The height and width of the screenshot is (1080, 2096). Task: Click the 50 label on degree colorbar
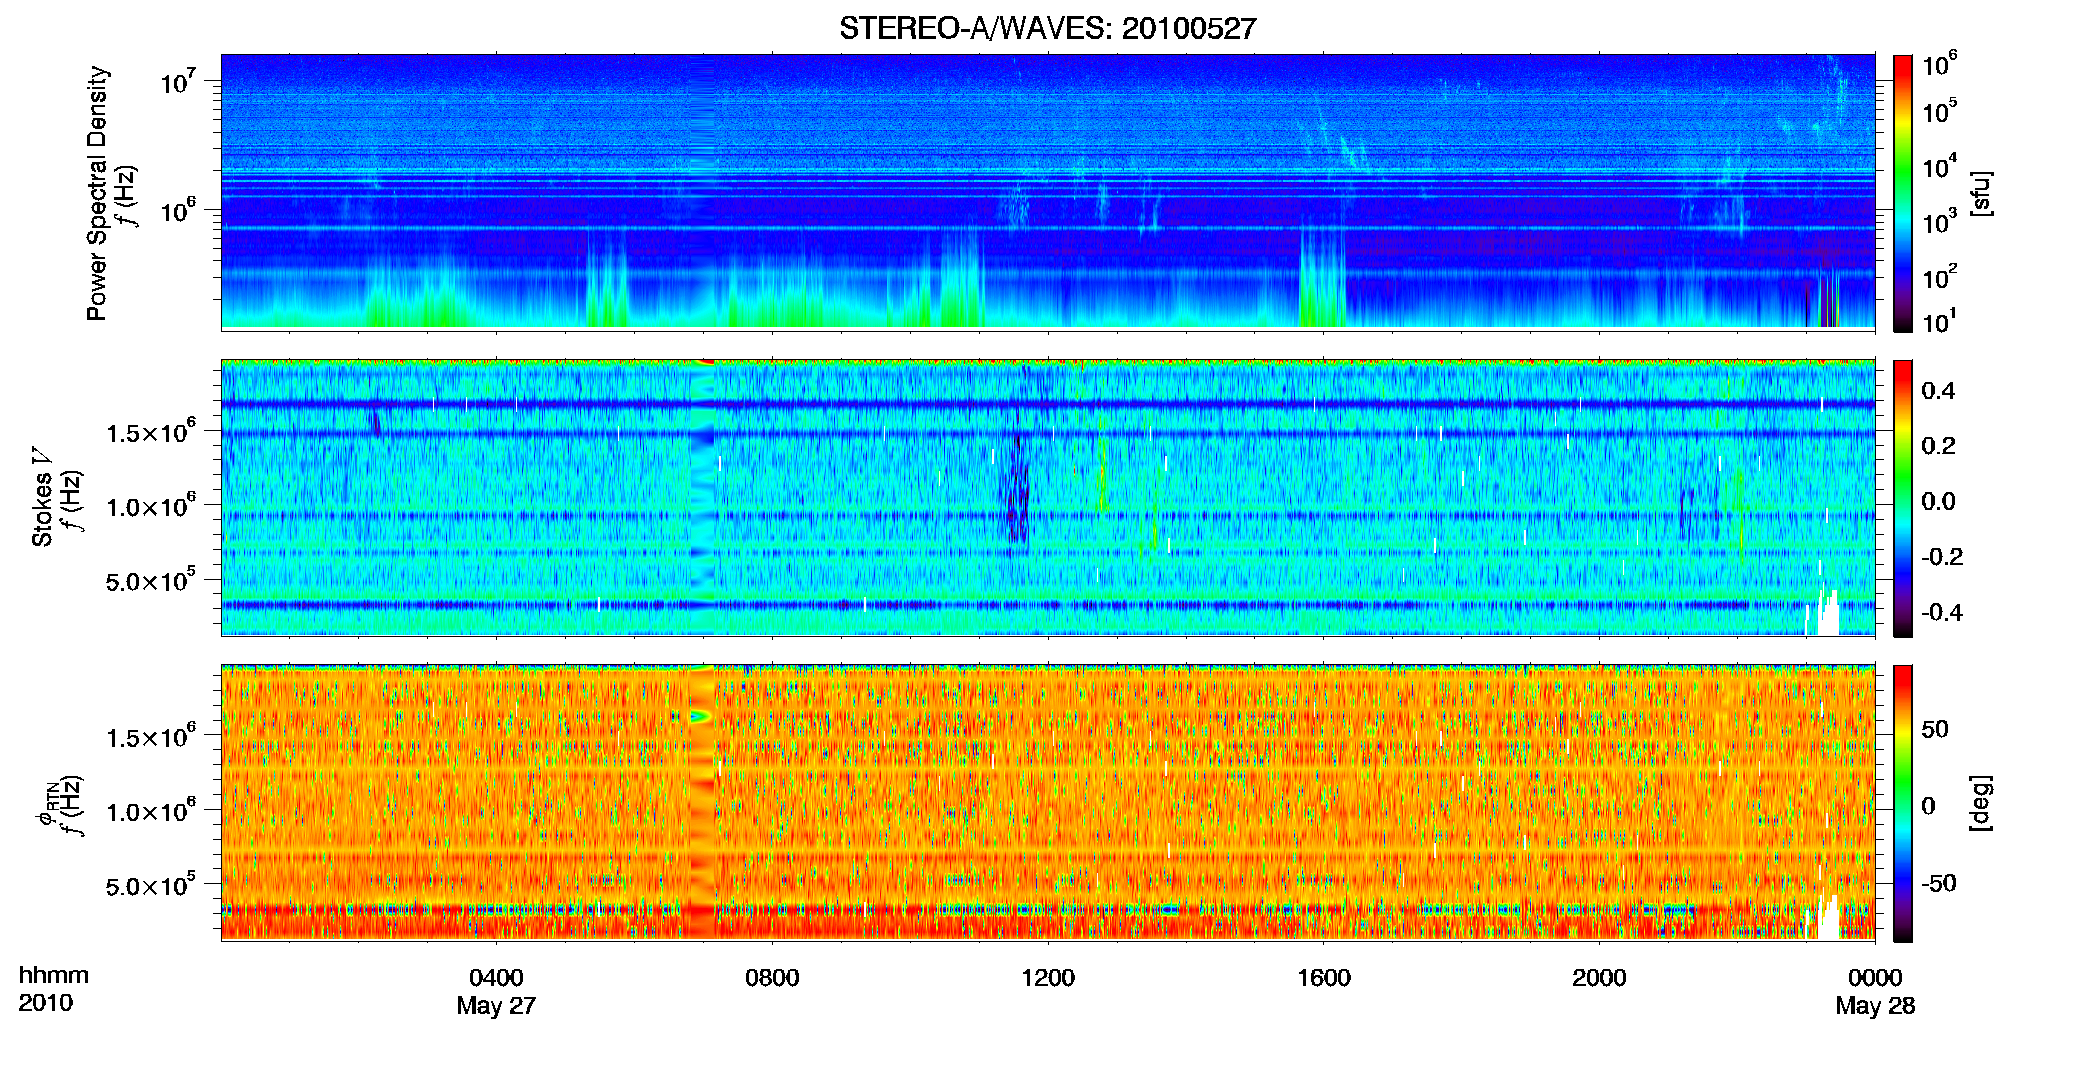point(1935,729)
